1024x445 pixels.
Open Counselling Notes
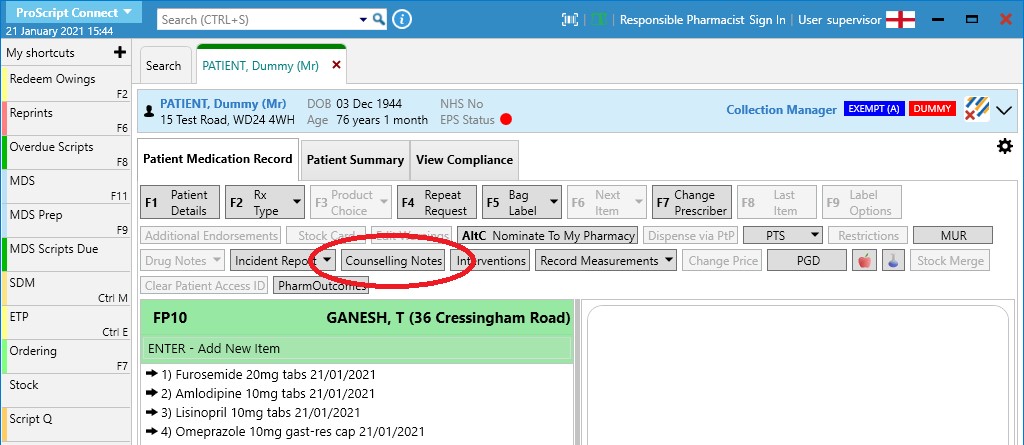393,261
